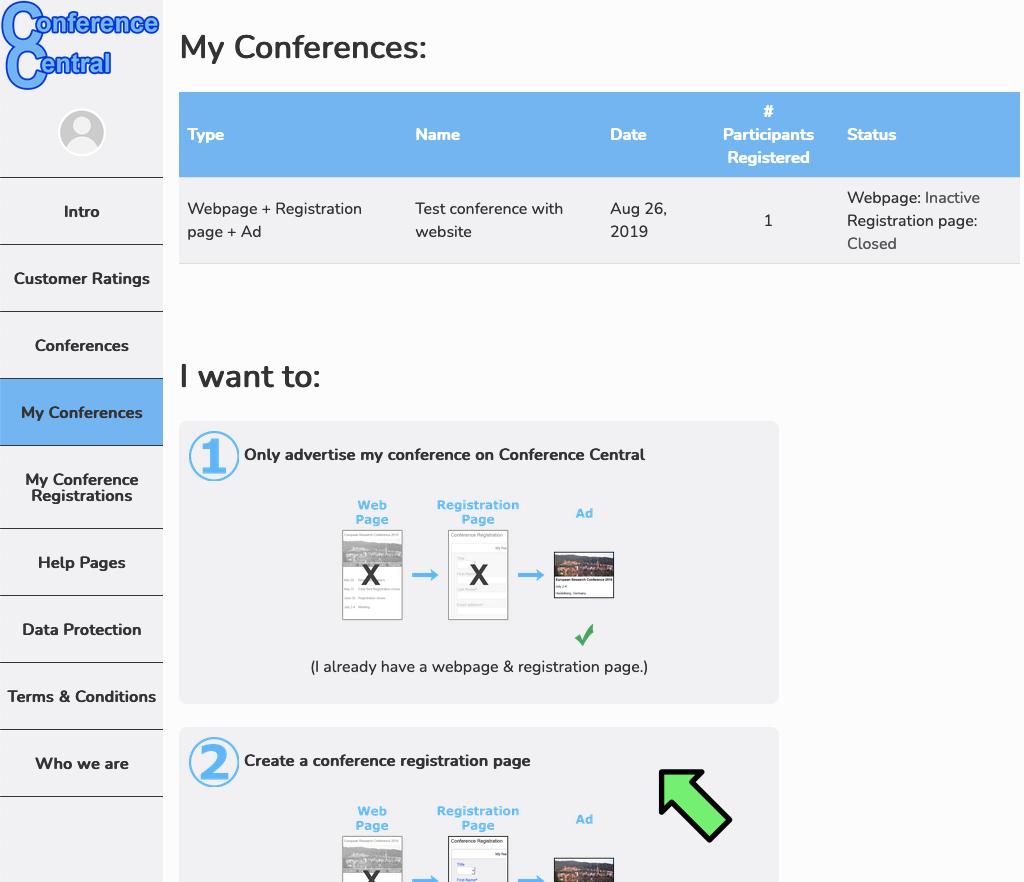1024x882 pixels.
Task: Open 'Test conference with website' row
Action: point(489,220)
